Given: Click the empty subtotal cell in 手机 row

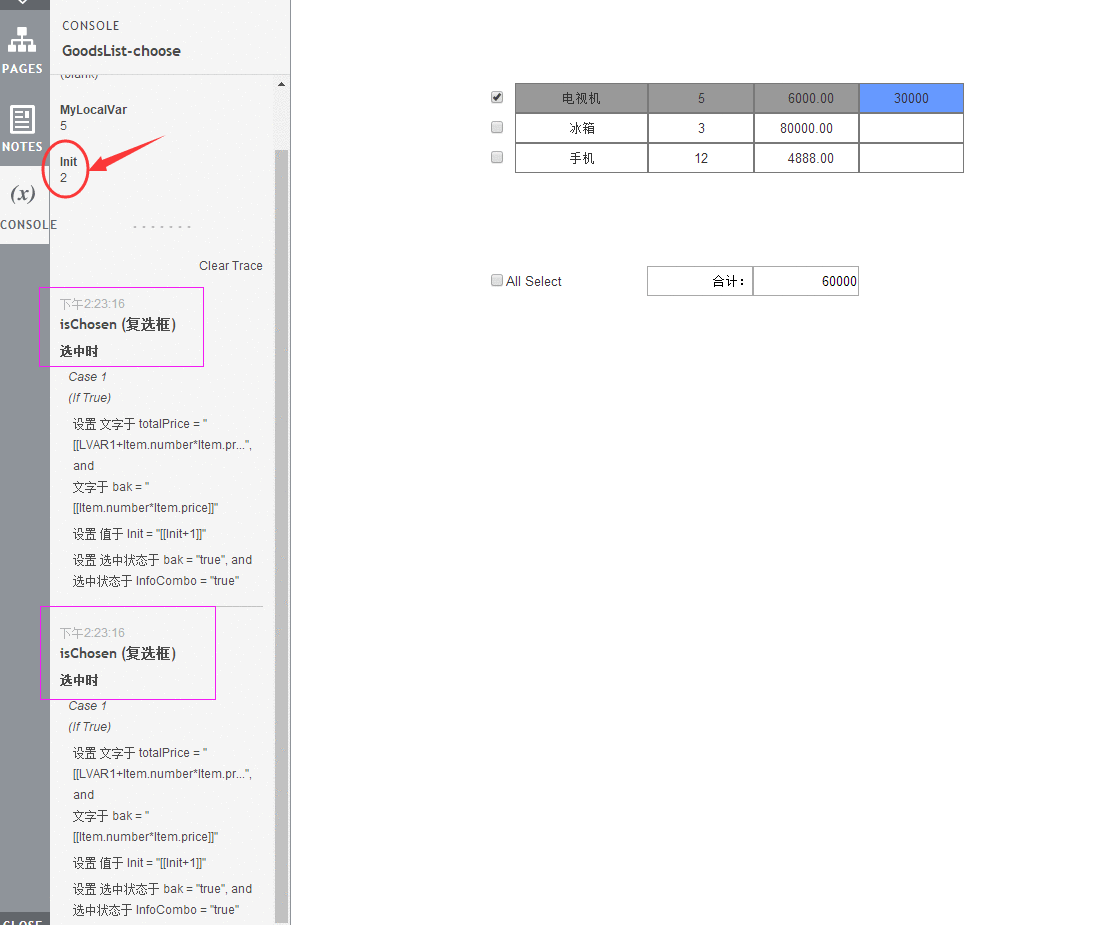Looking at the screenshot, I should point(911,158).
